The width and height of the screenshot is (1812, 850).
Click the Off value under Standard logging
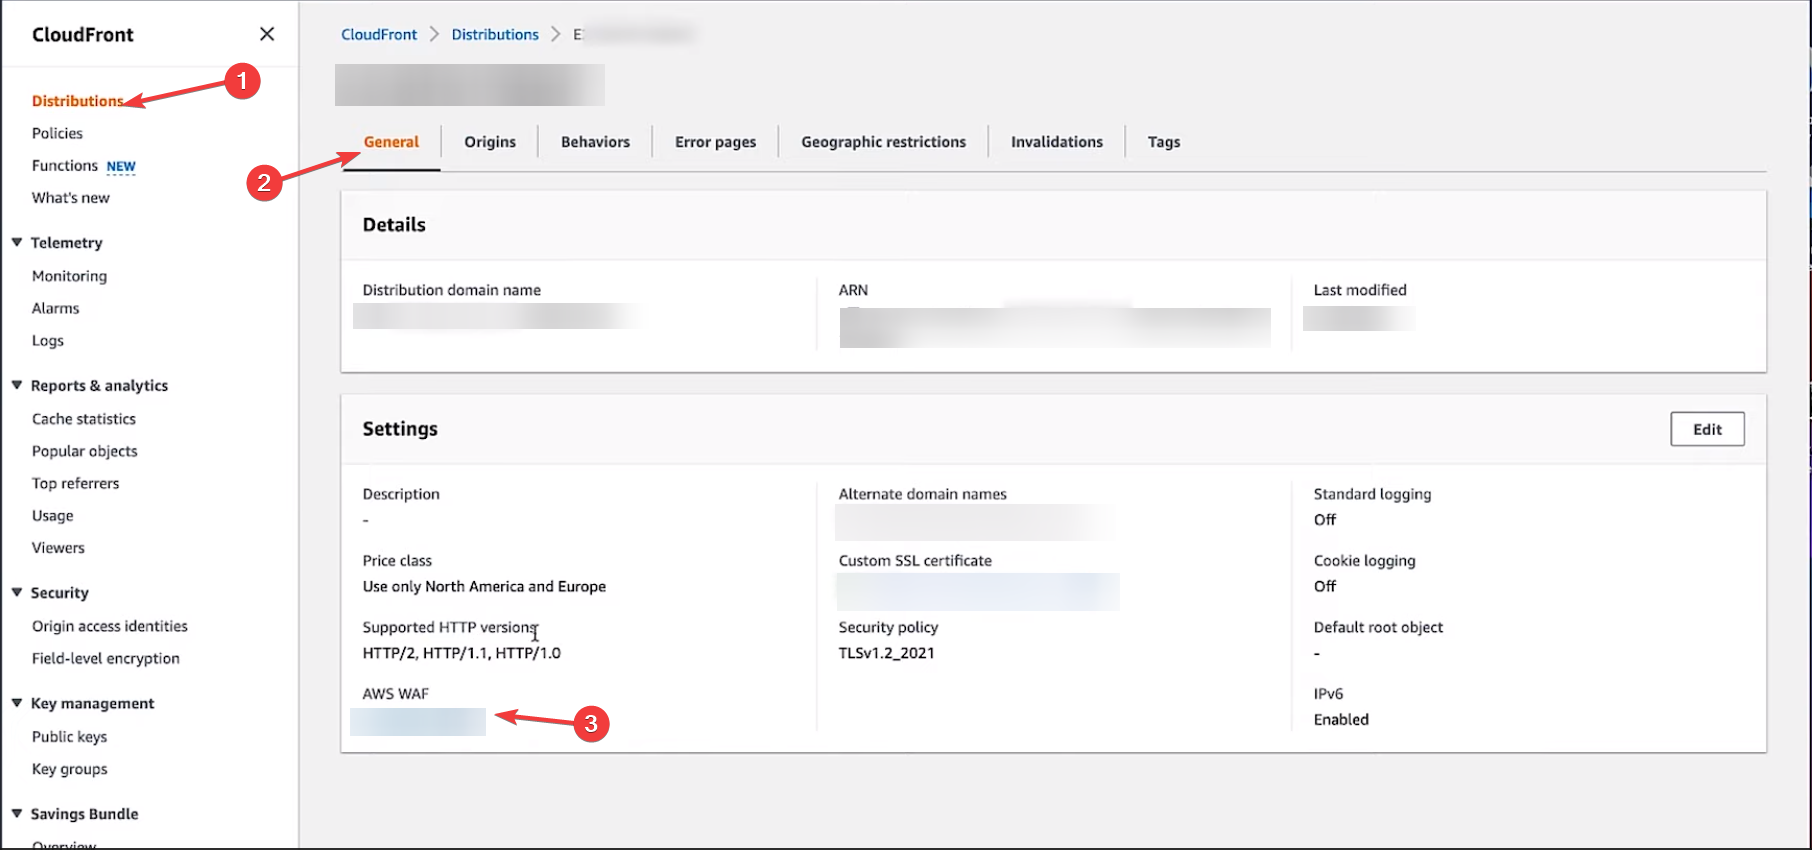coord(1325,520)
